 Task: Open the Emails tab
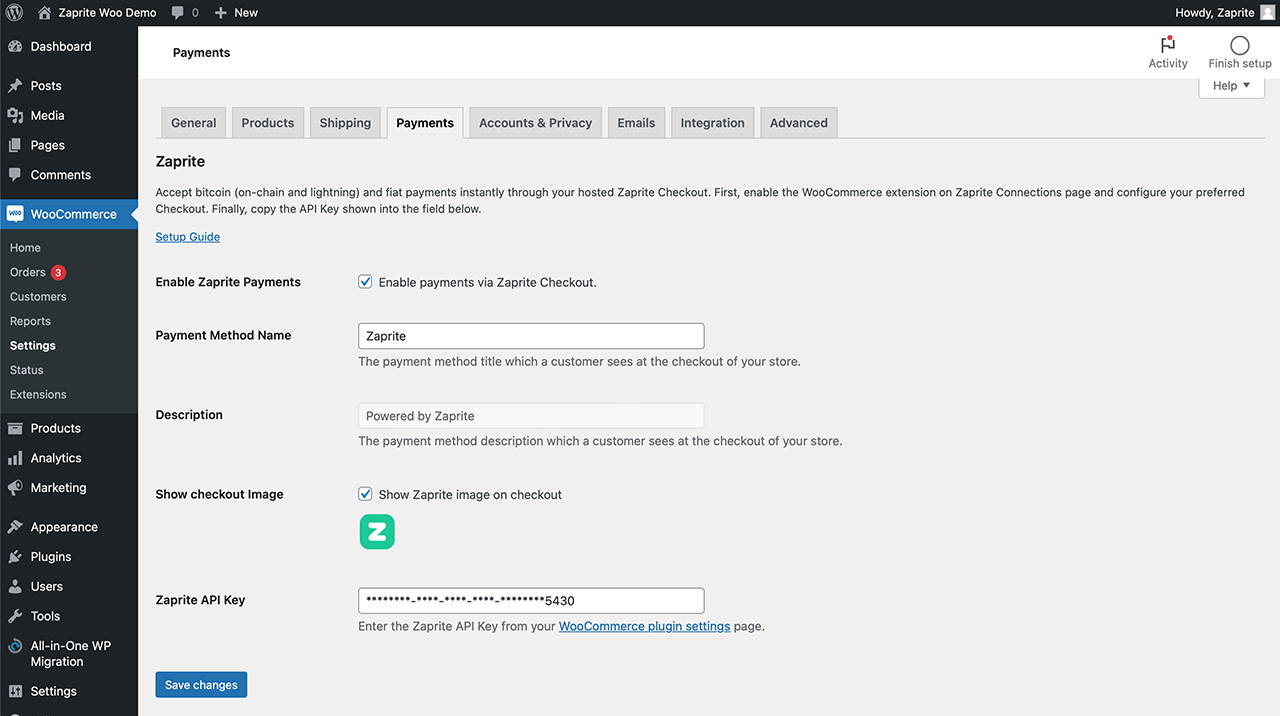tap(636, 123)
